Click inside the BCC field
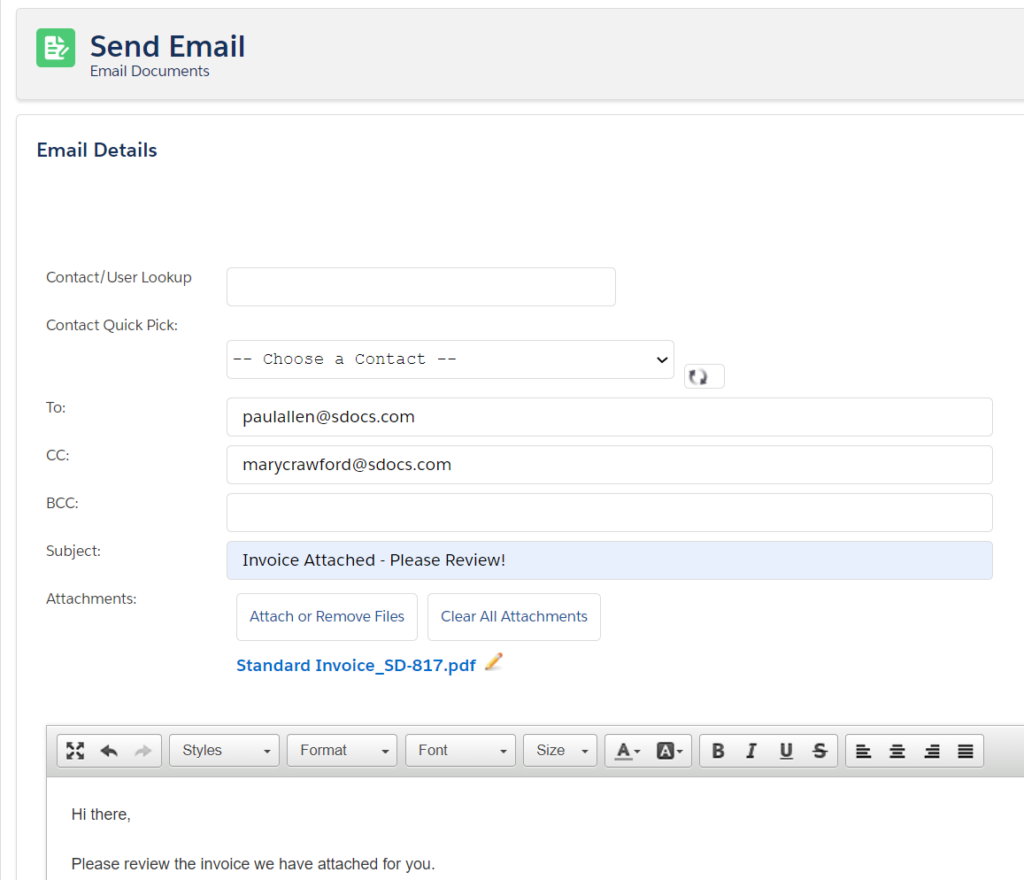This screenshot has width=1024, height=880. tap(609, 512)
